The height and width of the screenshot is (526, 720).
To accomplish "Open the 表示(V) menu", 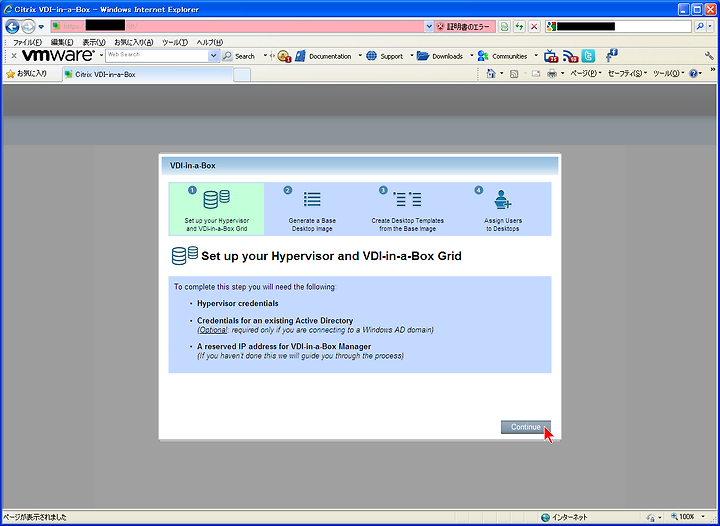I will [94, 42].
